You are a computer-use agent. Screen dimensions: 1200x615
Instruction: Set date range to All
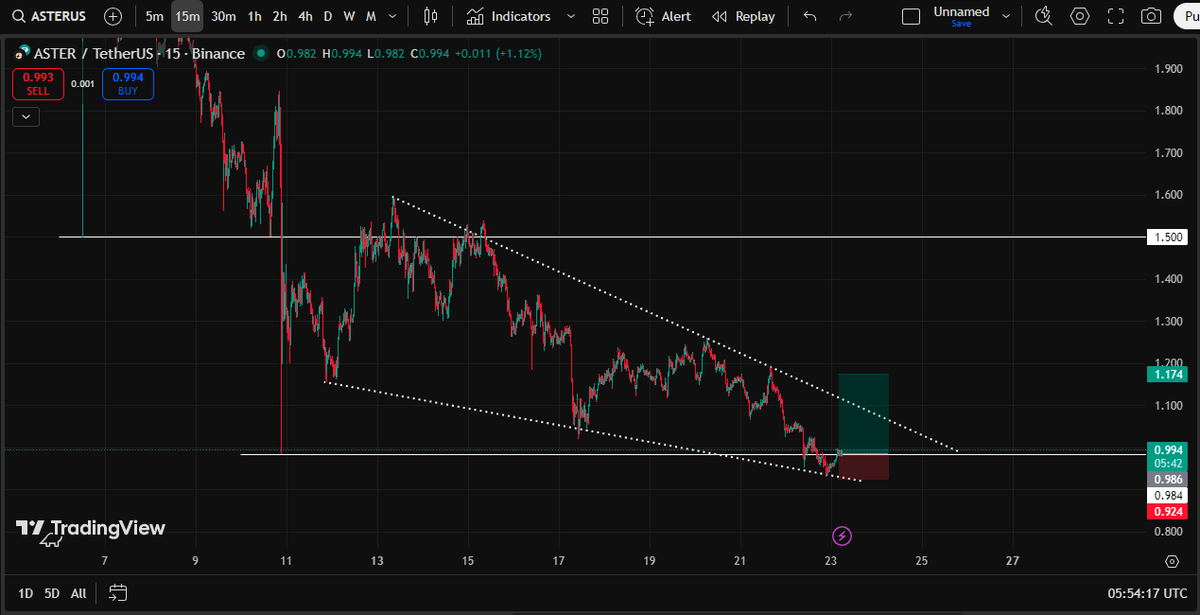[78, 593]
